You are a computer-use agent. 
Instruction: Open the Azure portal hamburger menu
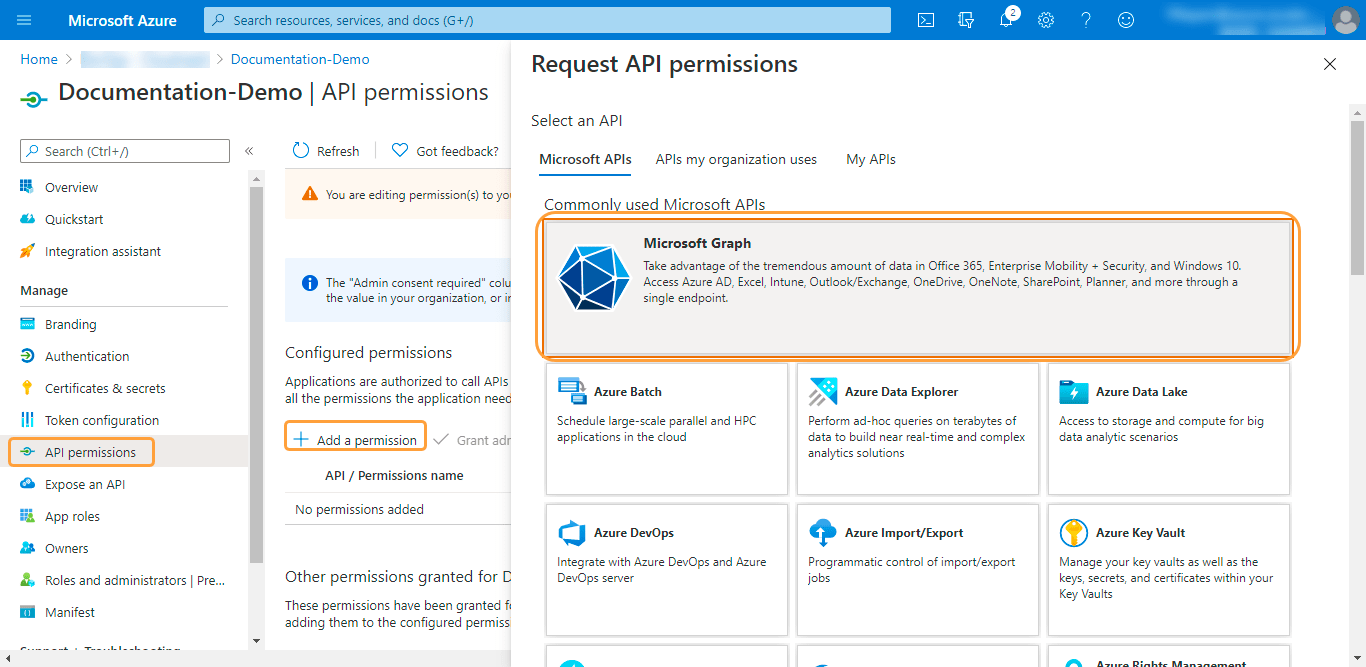[25, 20]
